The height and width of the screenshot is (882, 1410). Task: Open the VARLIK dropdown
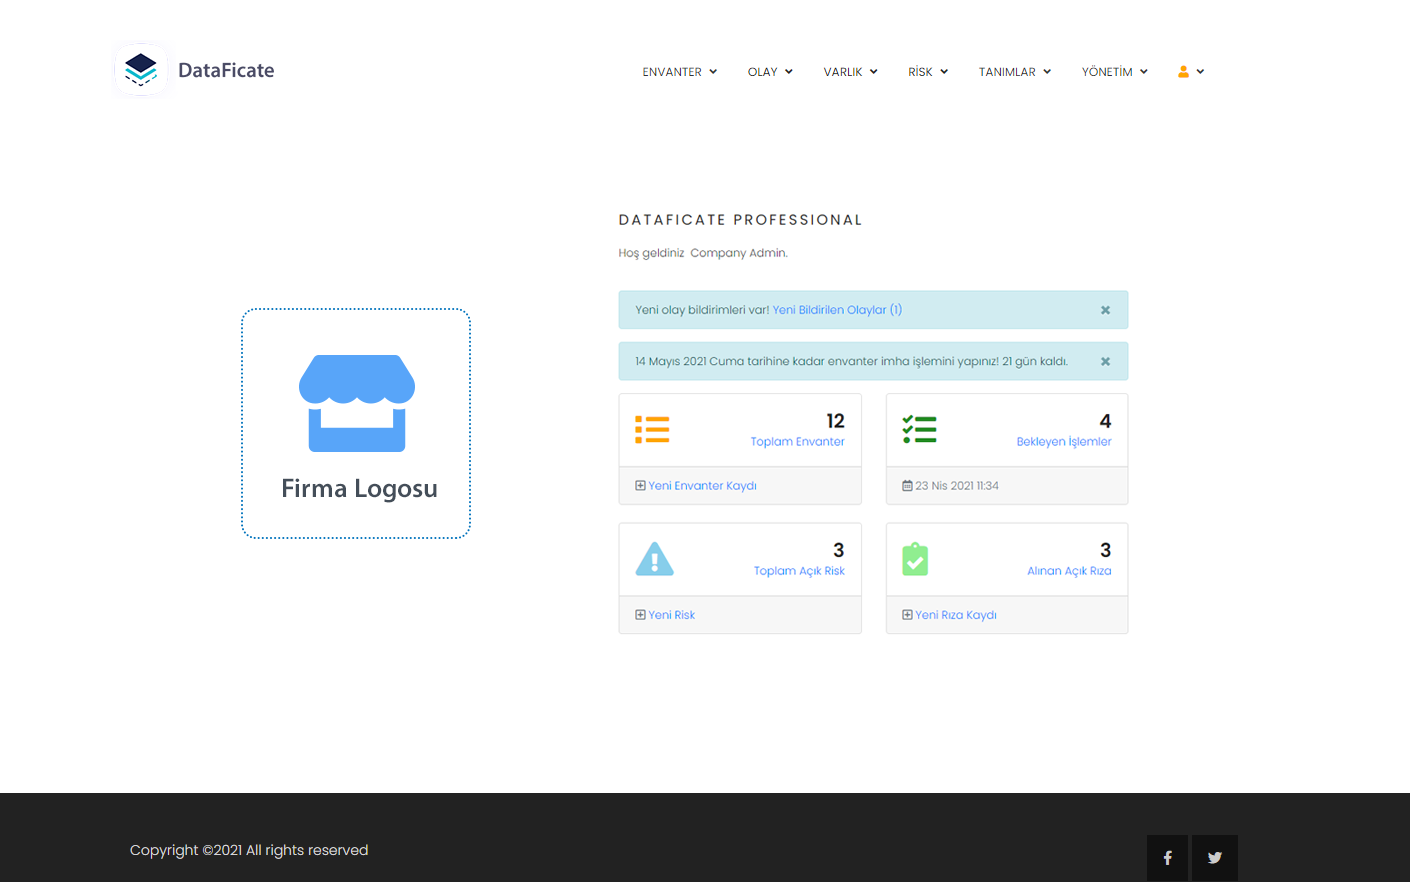(851, 72)
